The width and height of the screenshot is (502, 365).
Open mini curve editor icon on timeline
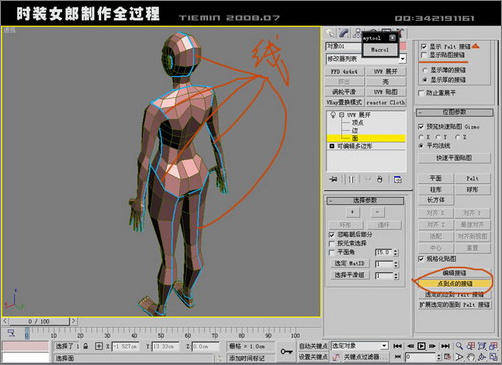pos(12,333)
